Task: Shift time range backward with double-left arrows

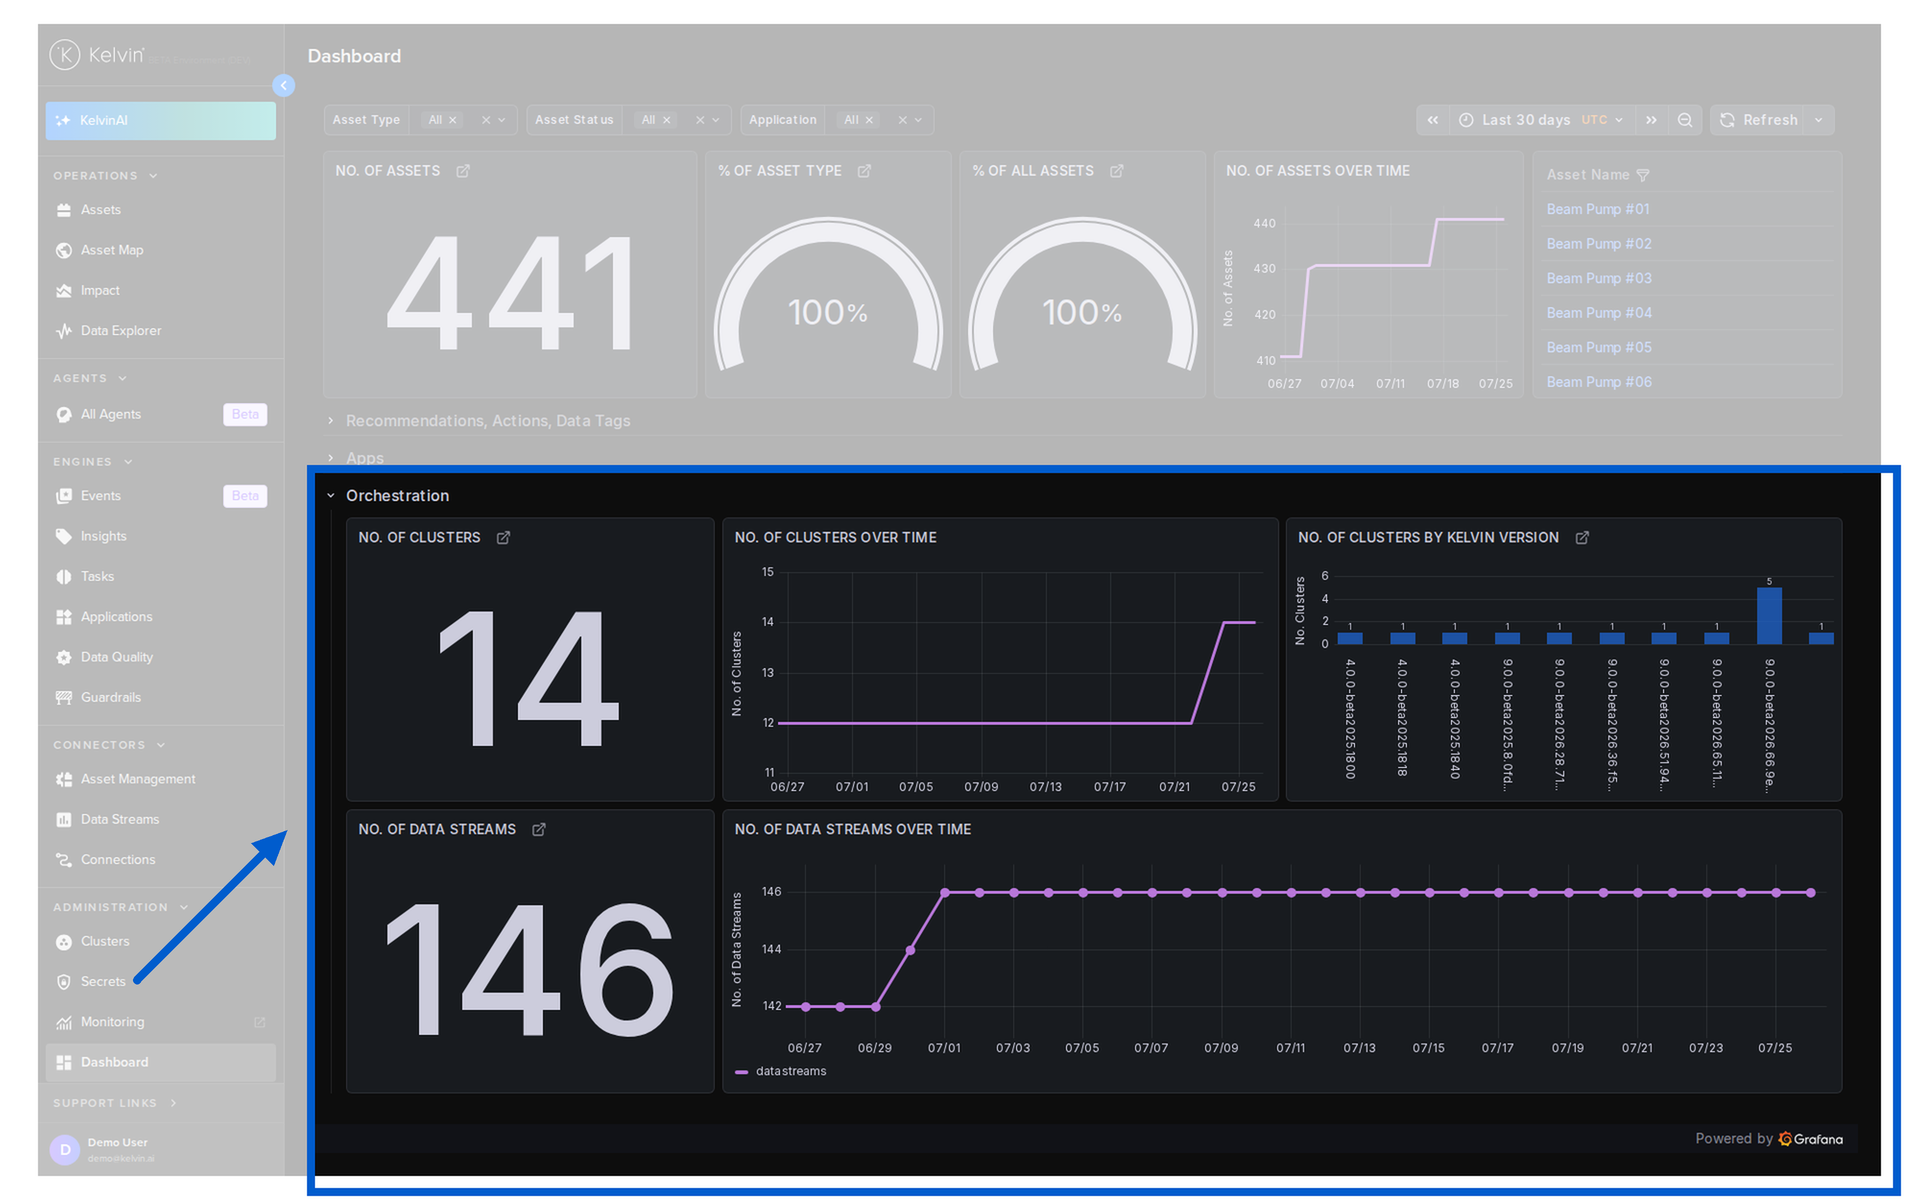Action: coord(1433,120)
